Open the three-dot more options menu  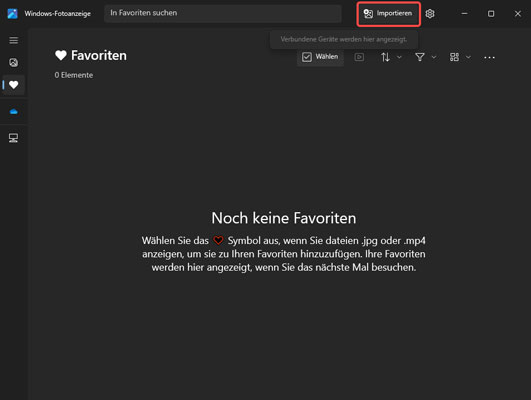(489, 58)
